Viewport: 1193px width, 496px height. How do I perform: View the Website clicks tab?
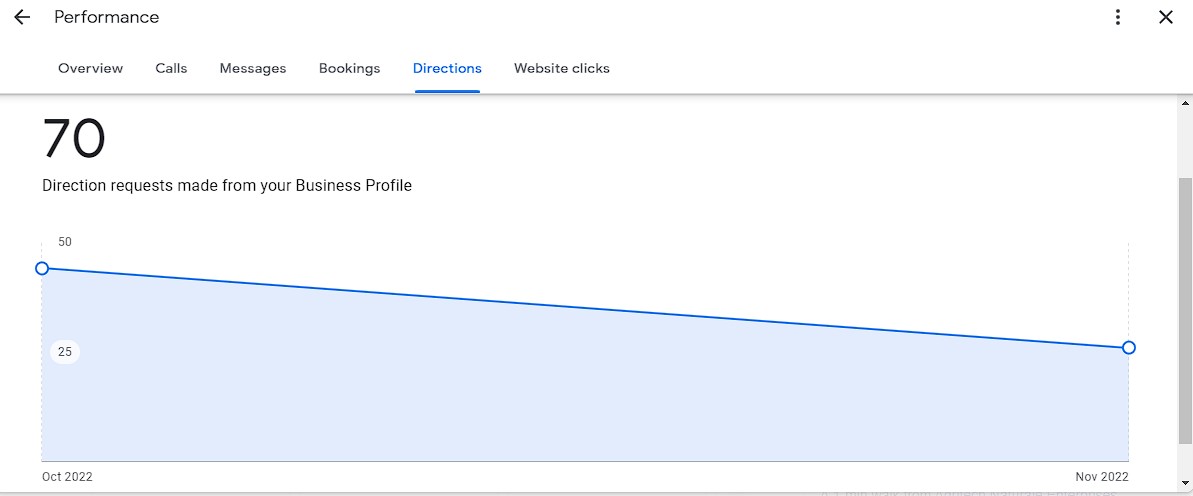click(x=561, y=69)
